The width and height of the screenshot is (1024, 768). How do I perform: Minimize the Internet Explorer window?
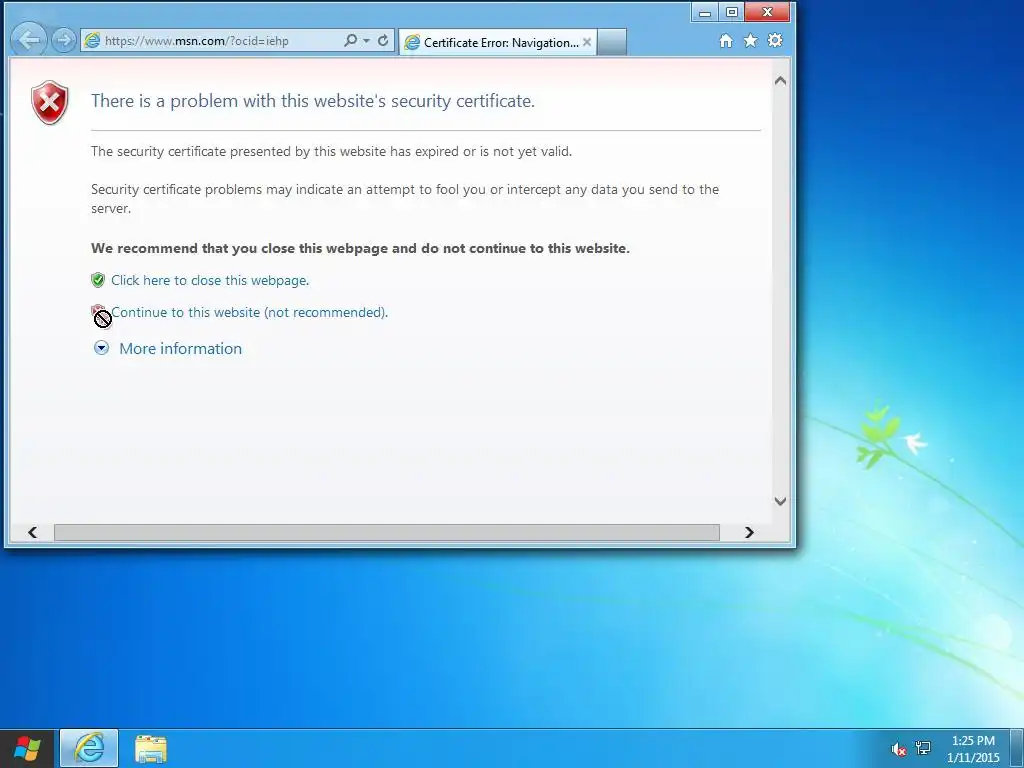[705, 12]
